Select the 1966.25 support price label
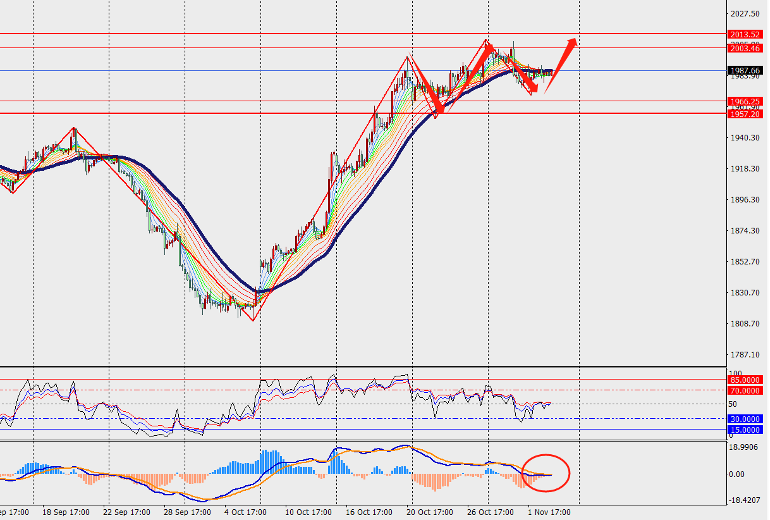The width and height of the screenshot is (770, 520). pos(744,102)
